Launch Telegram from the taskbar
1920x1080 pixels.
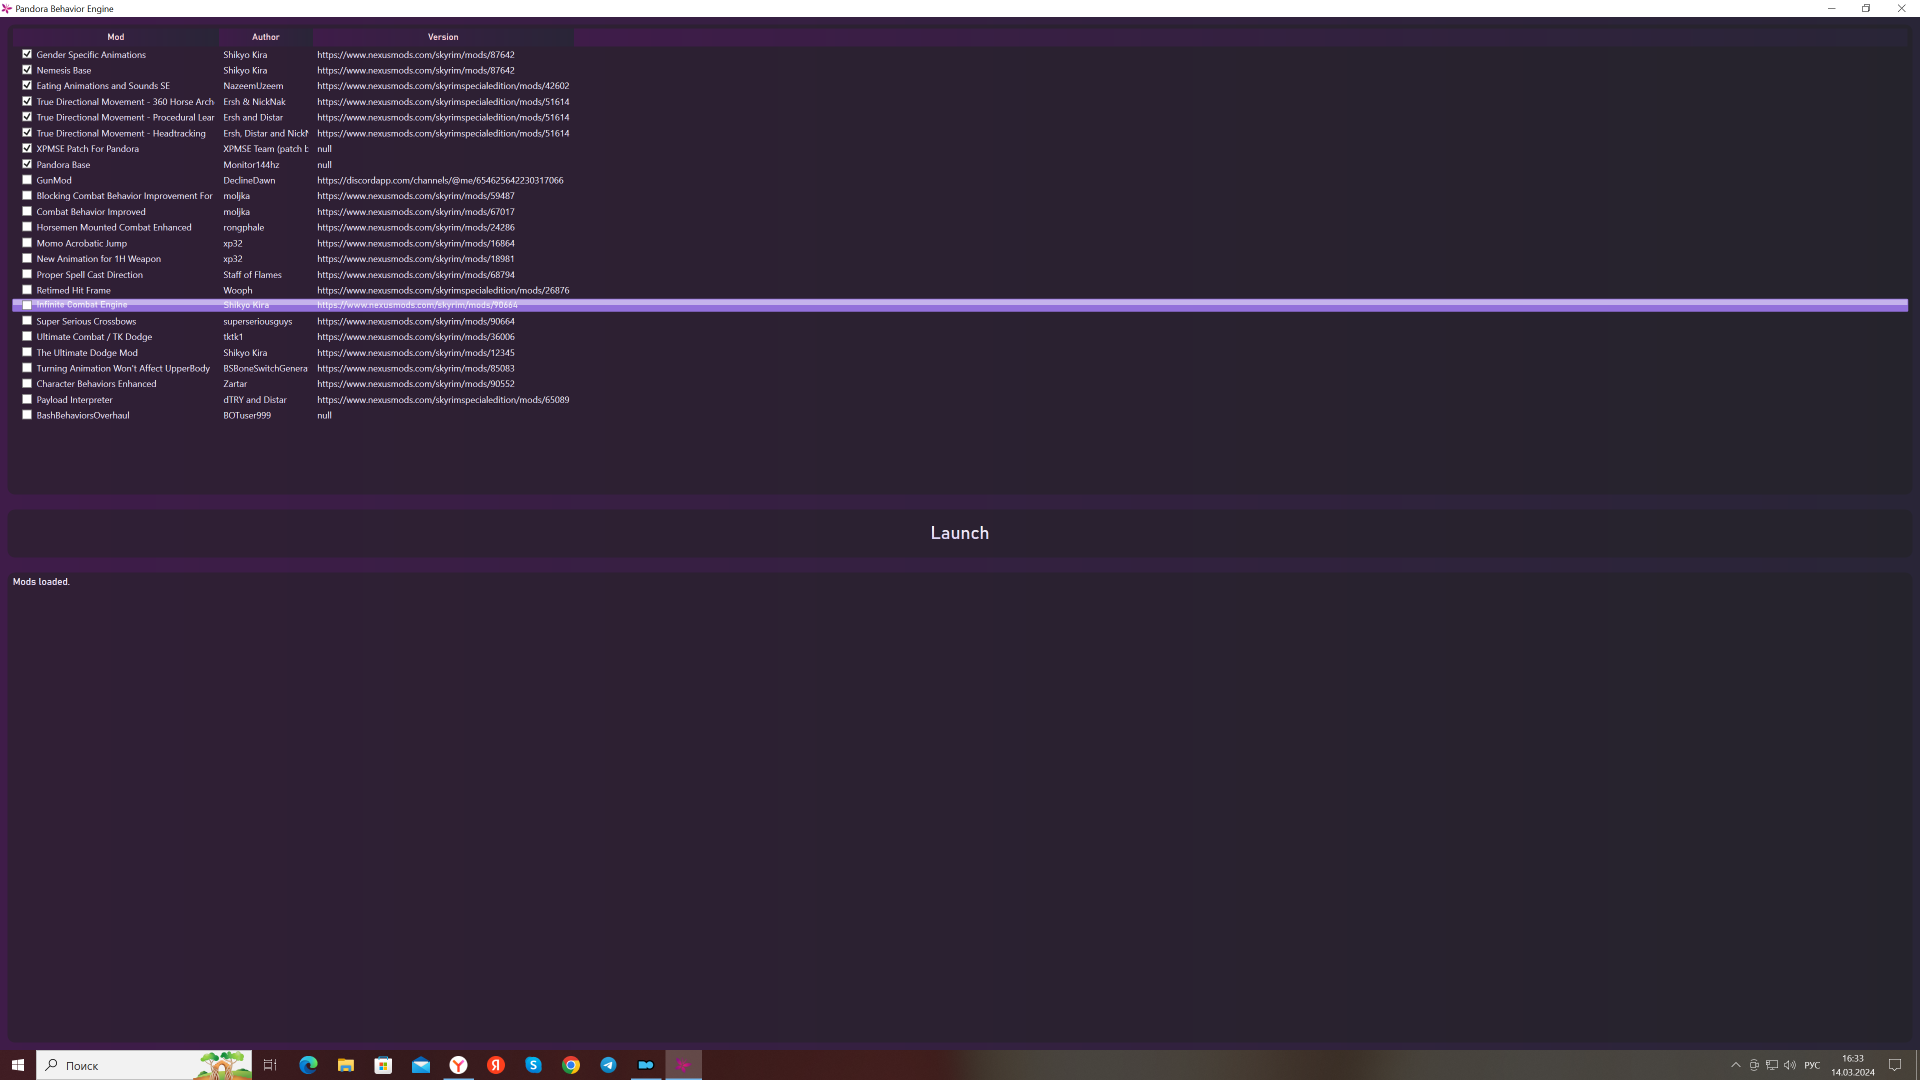point(608,1065)
